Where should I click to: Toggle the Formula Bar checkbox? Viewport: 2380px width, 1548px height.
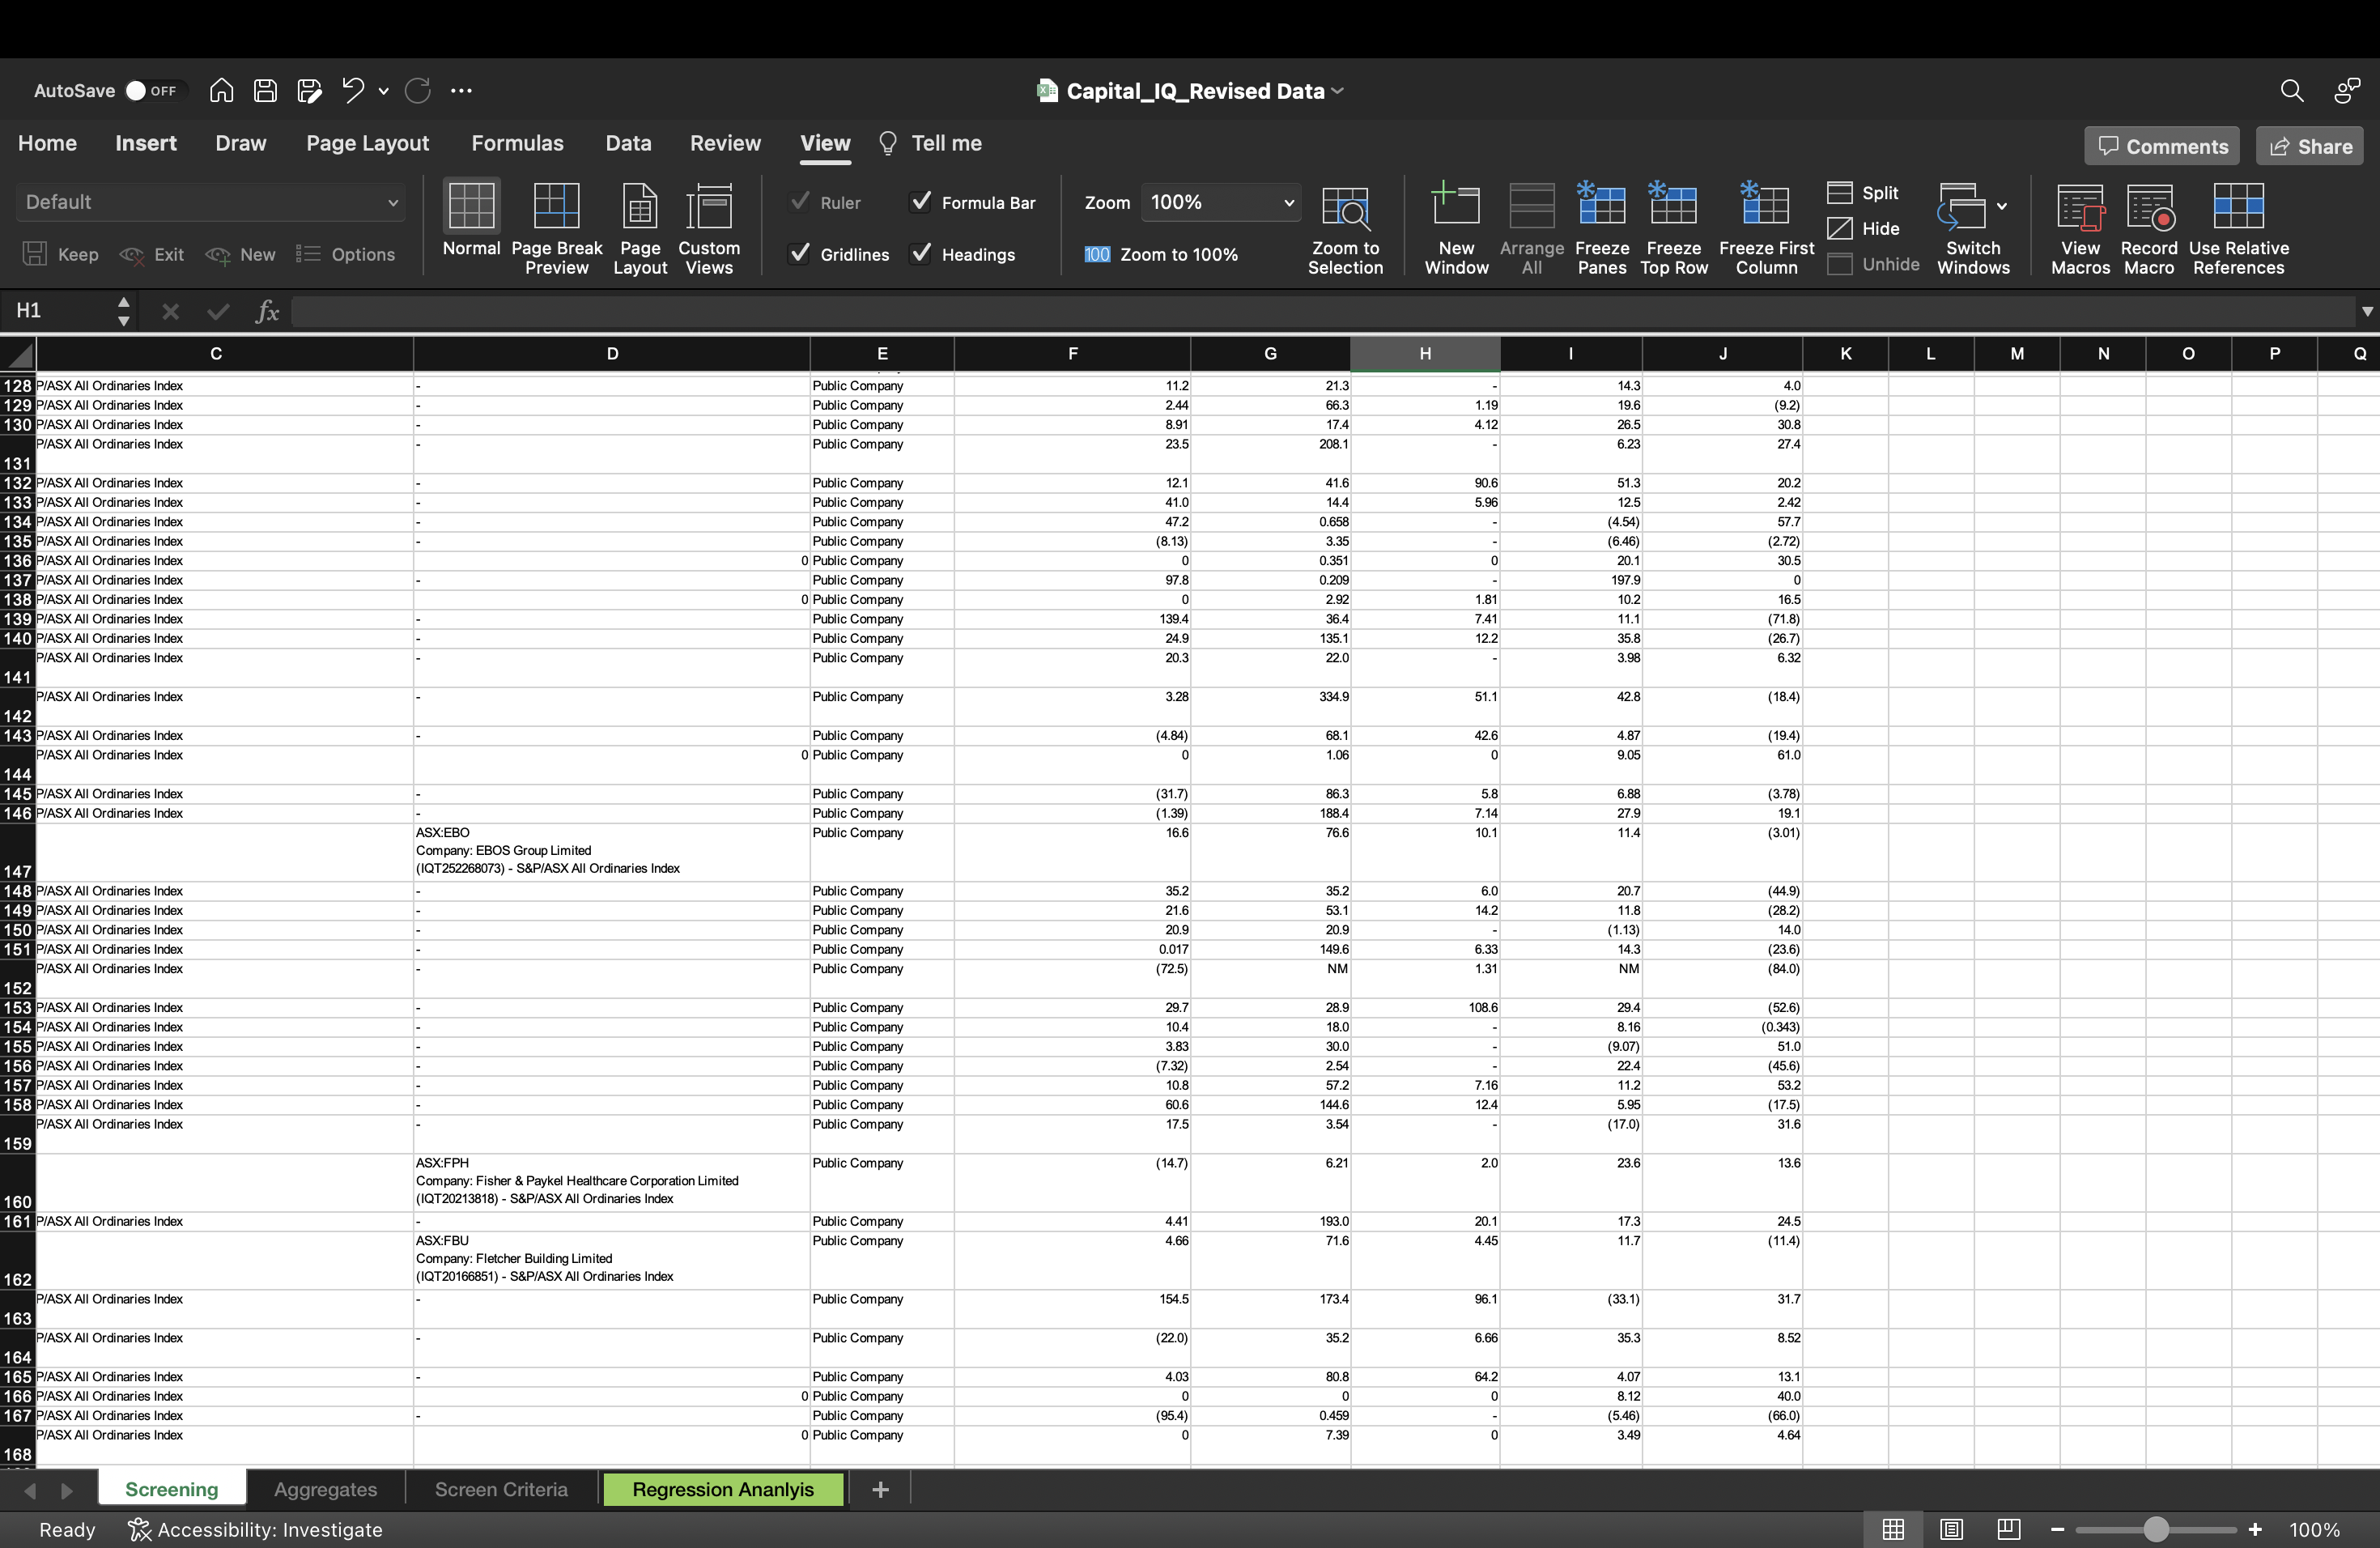921,202
